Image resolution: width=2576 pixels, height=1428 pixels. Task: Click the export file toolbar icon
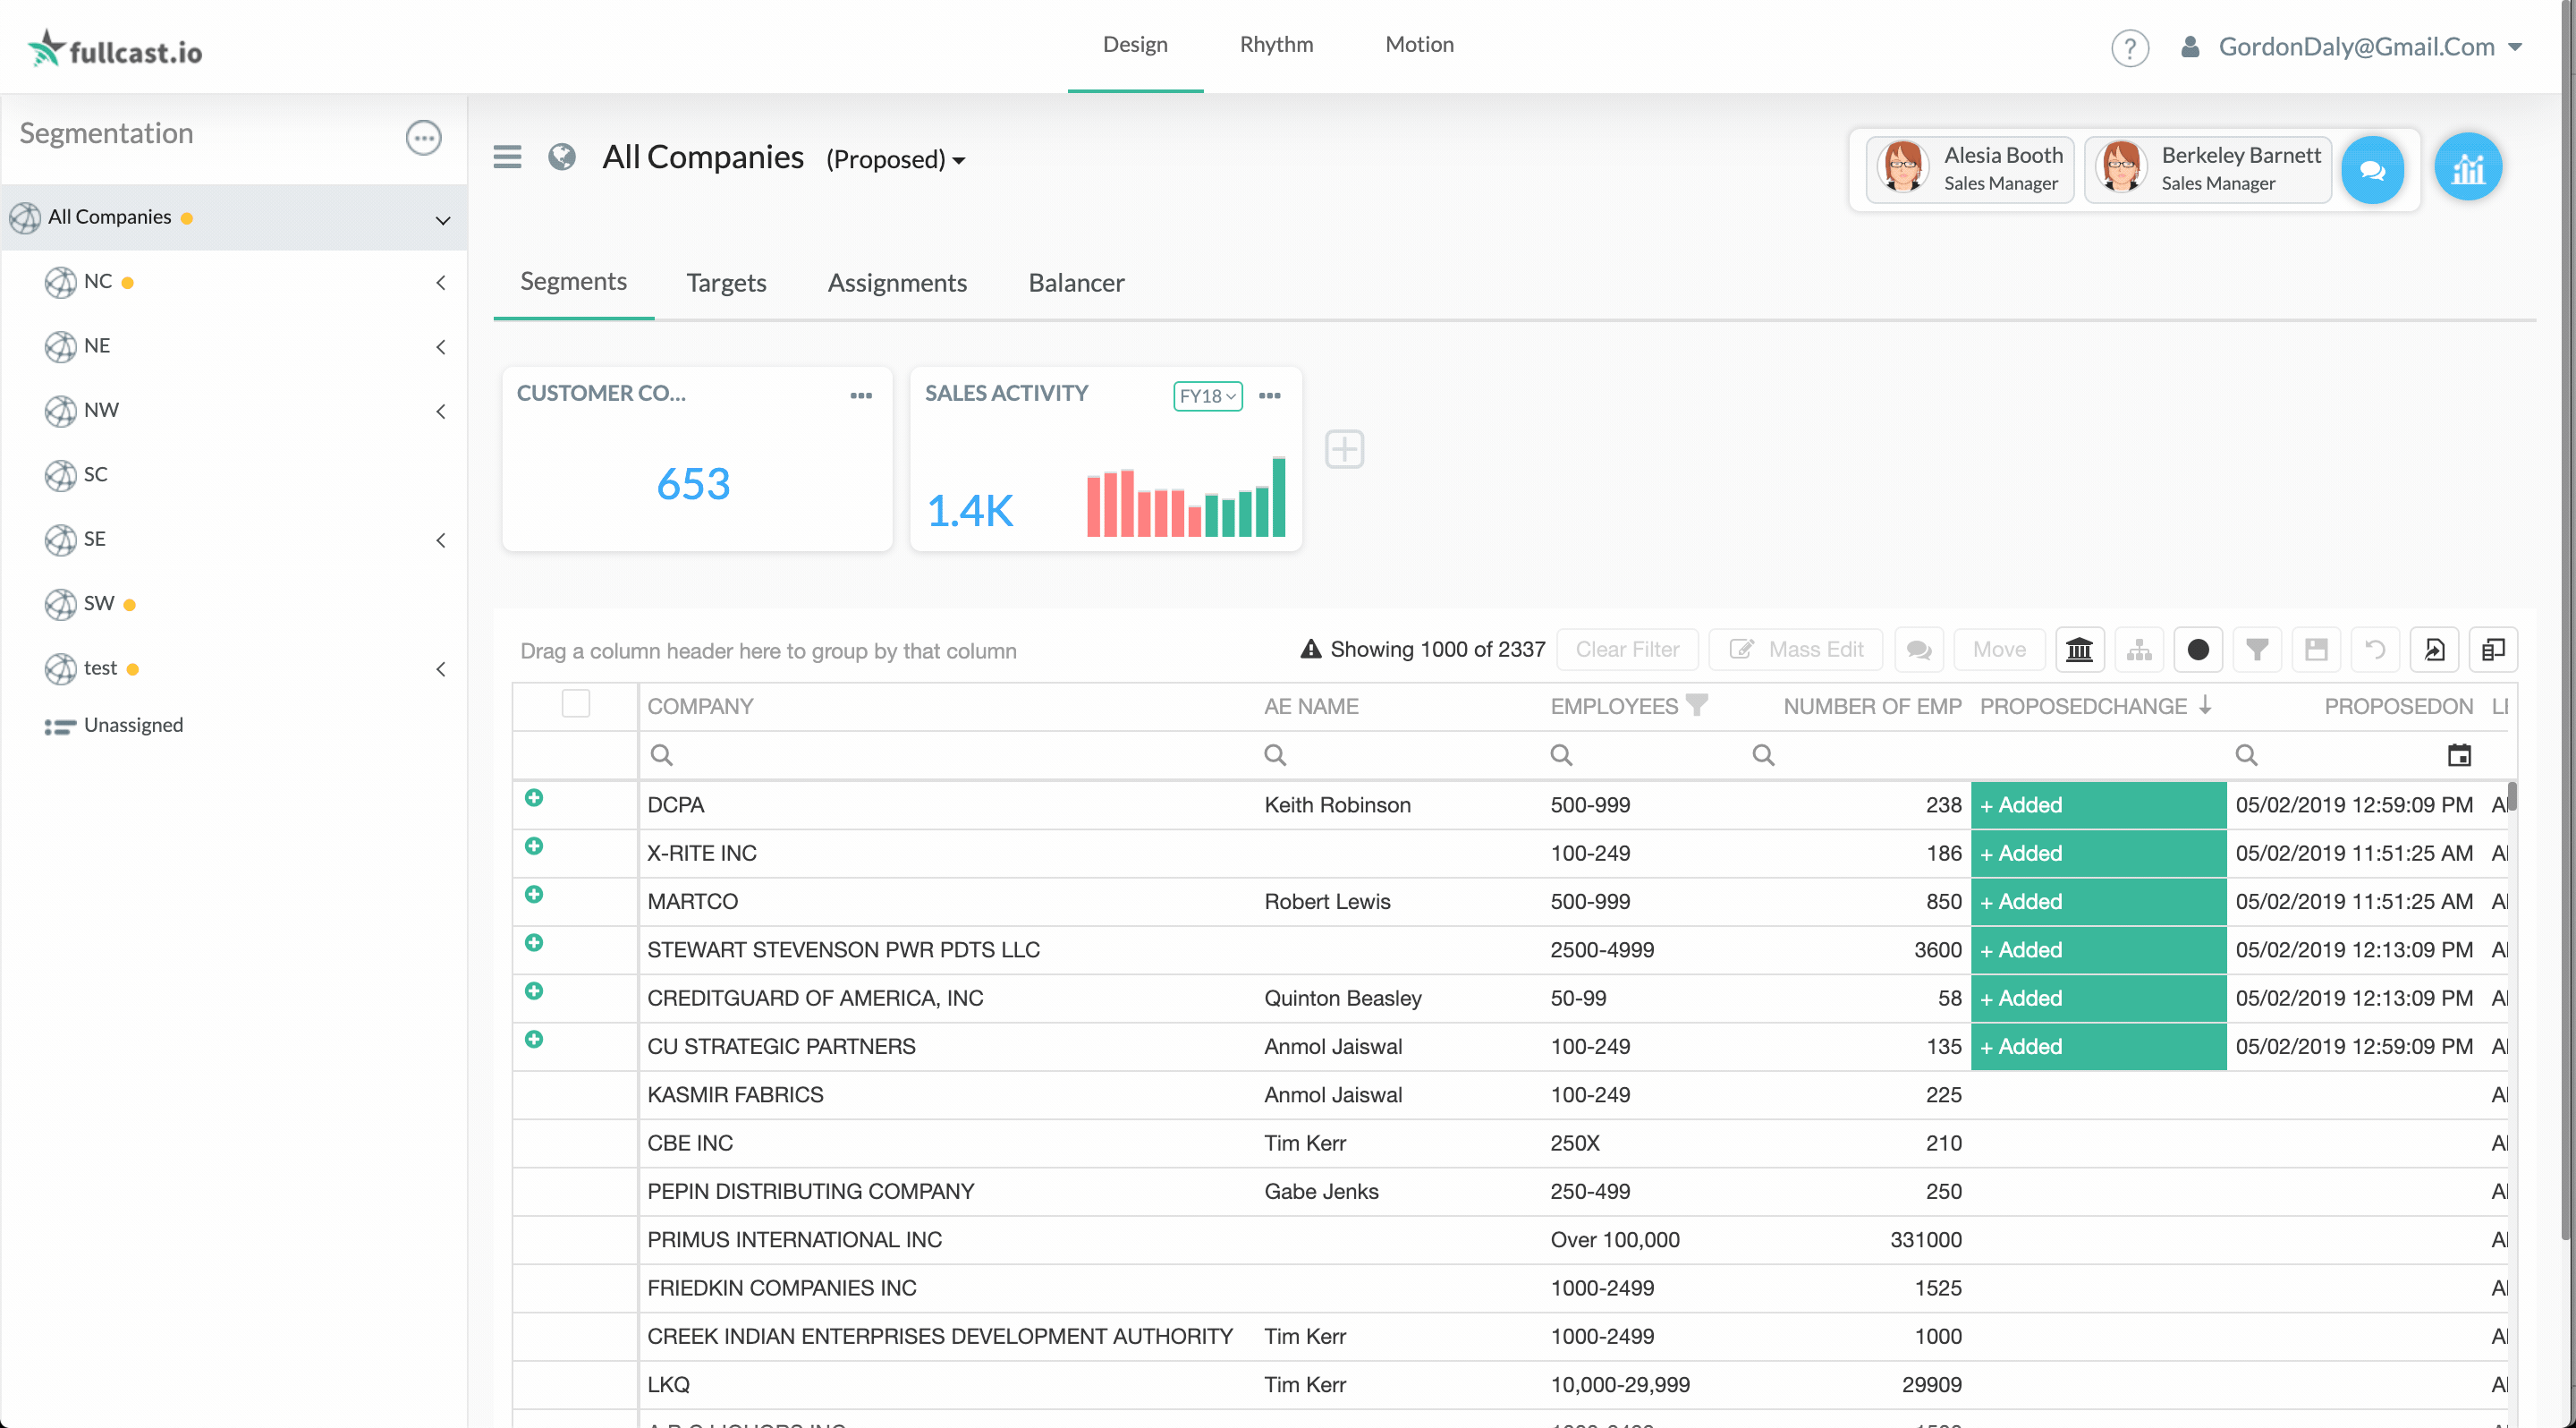click(2434, 649)
